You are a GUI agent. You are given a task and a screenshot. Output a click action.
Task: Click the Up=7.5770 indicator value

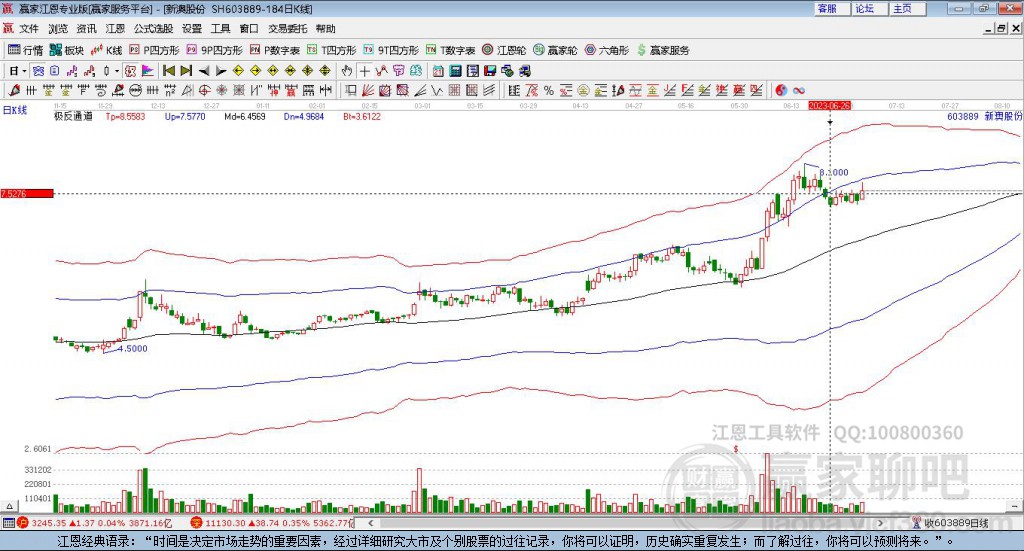click(x=185, y=117)
